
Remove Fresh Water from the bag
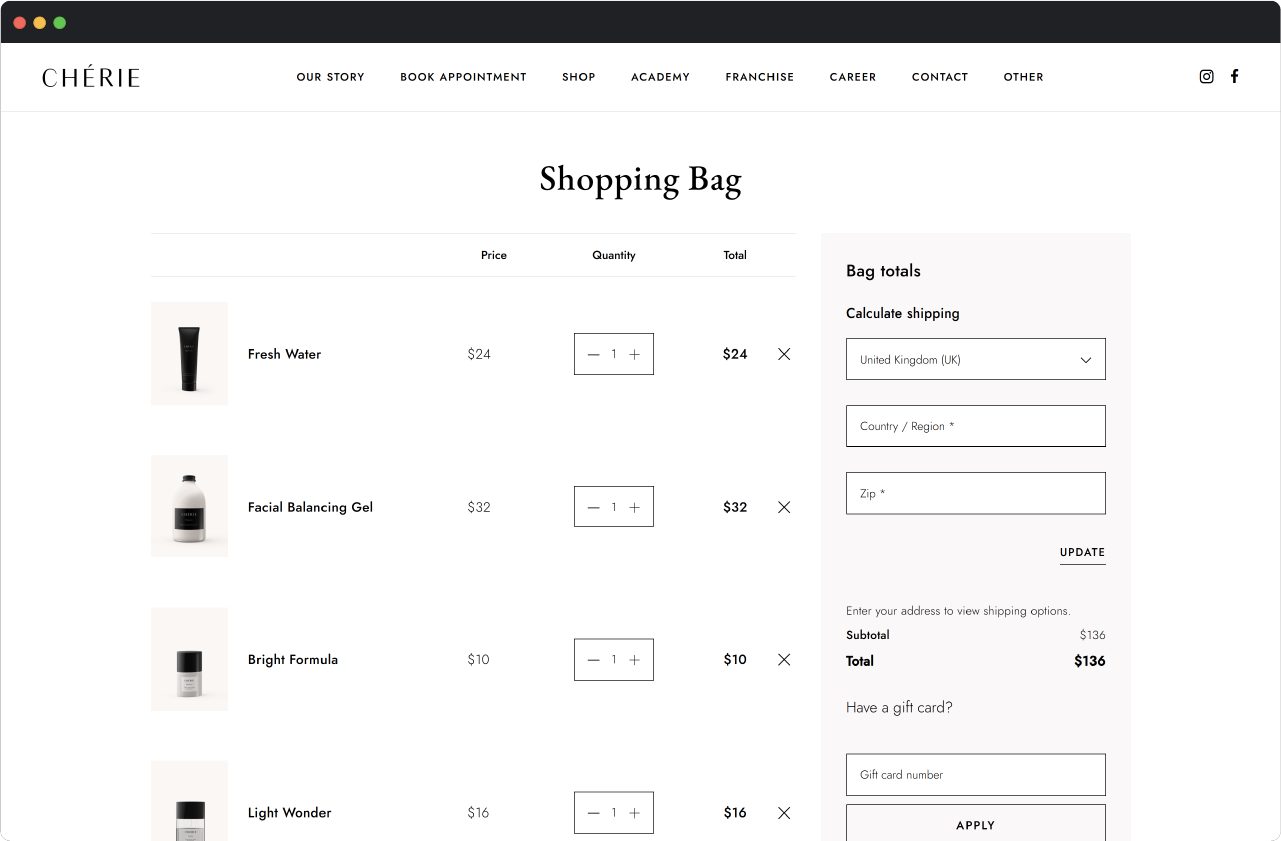784,354
